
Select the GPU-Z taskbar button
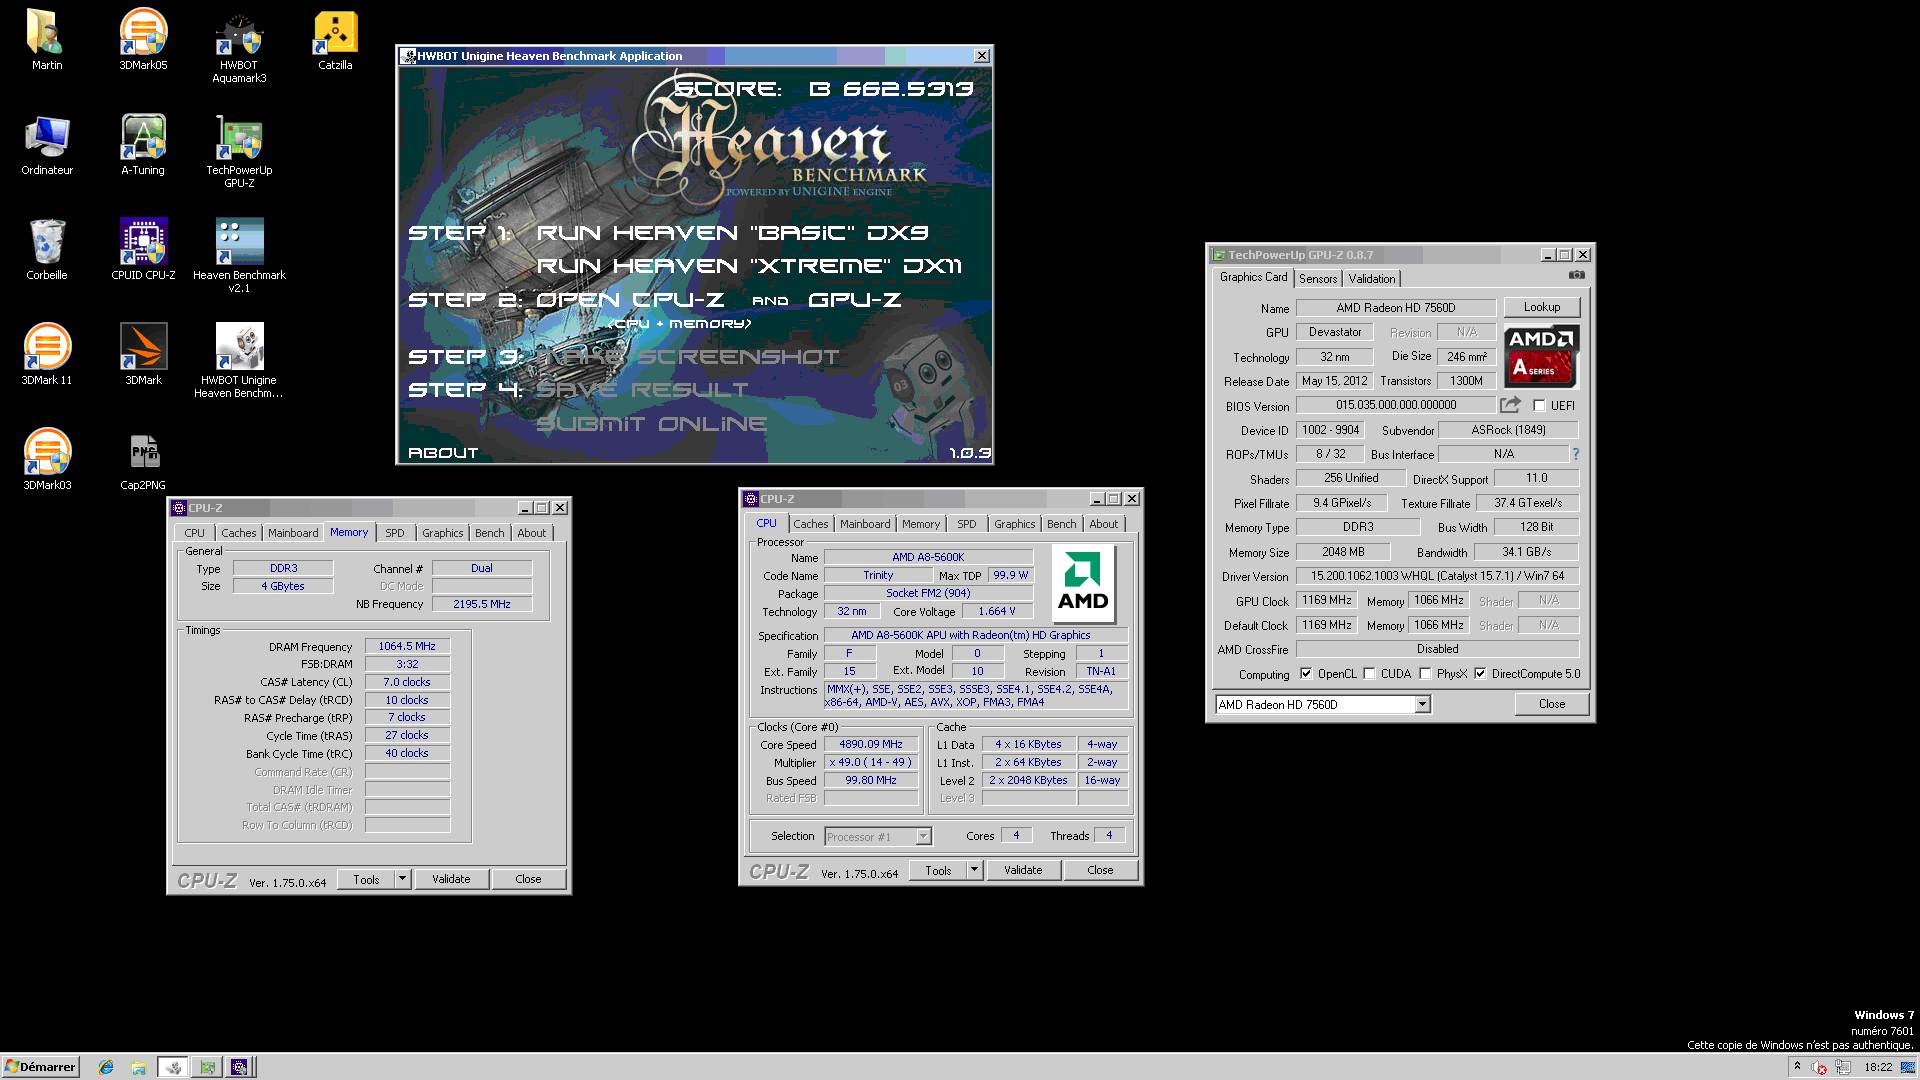[207, 1067]
